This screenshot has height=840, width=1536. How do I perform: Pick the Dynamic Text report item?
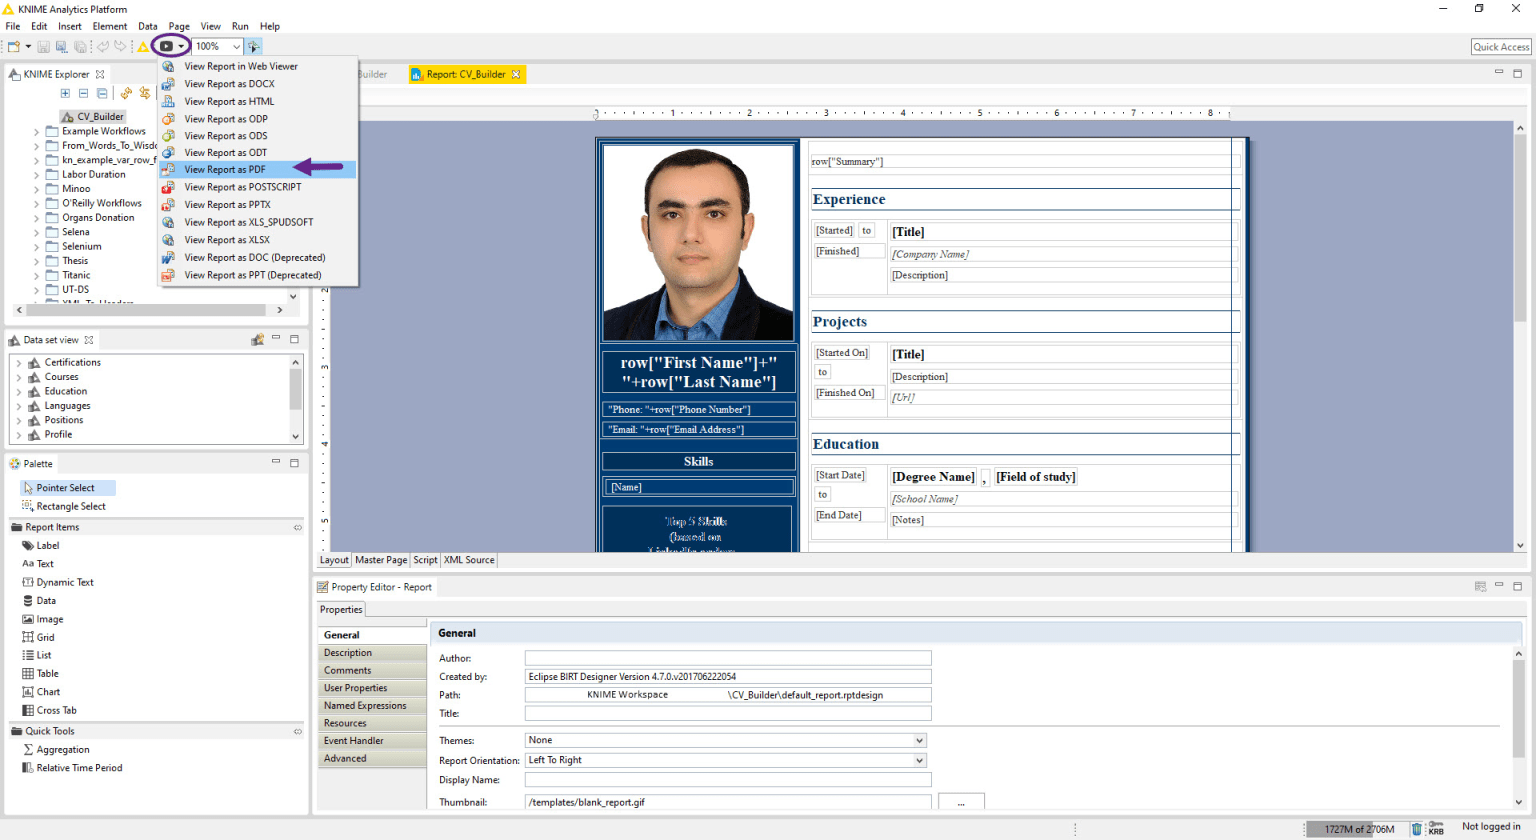coord(58,582)
